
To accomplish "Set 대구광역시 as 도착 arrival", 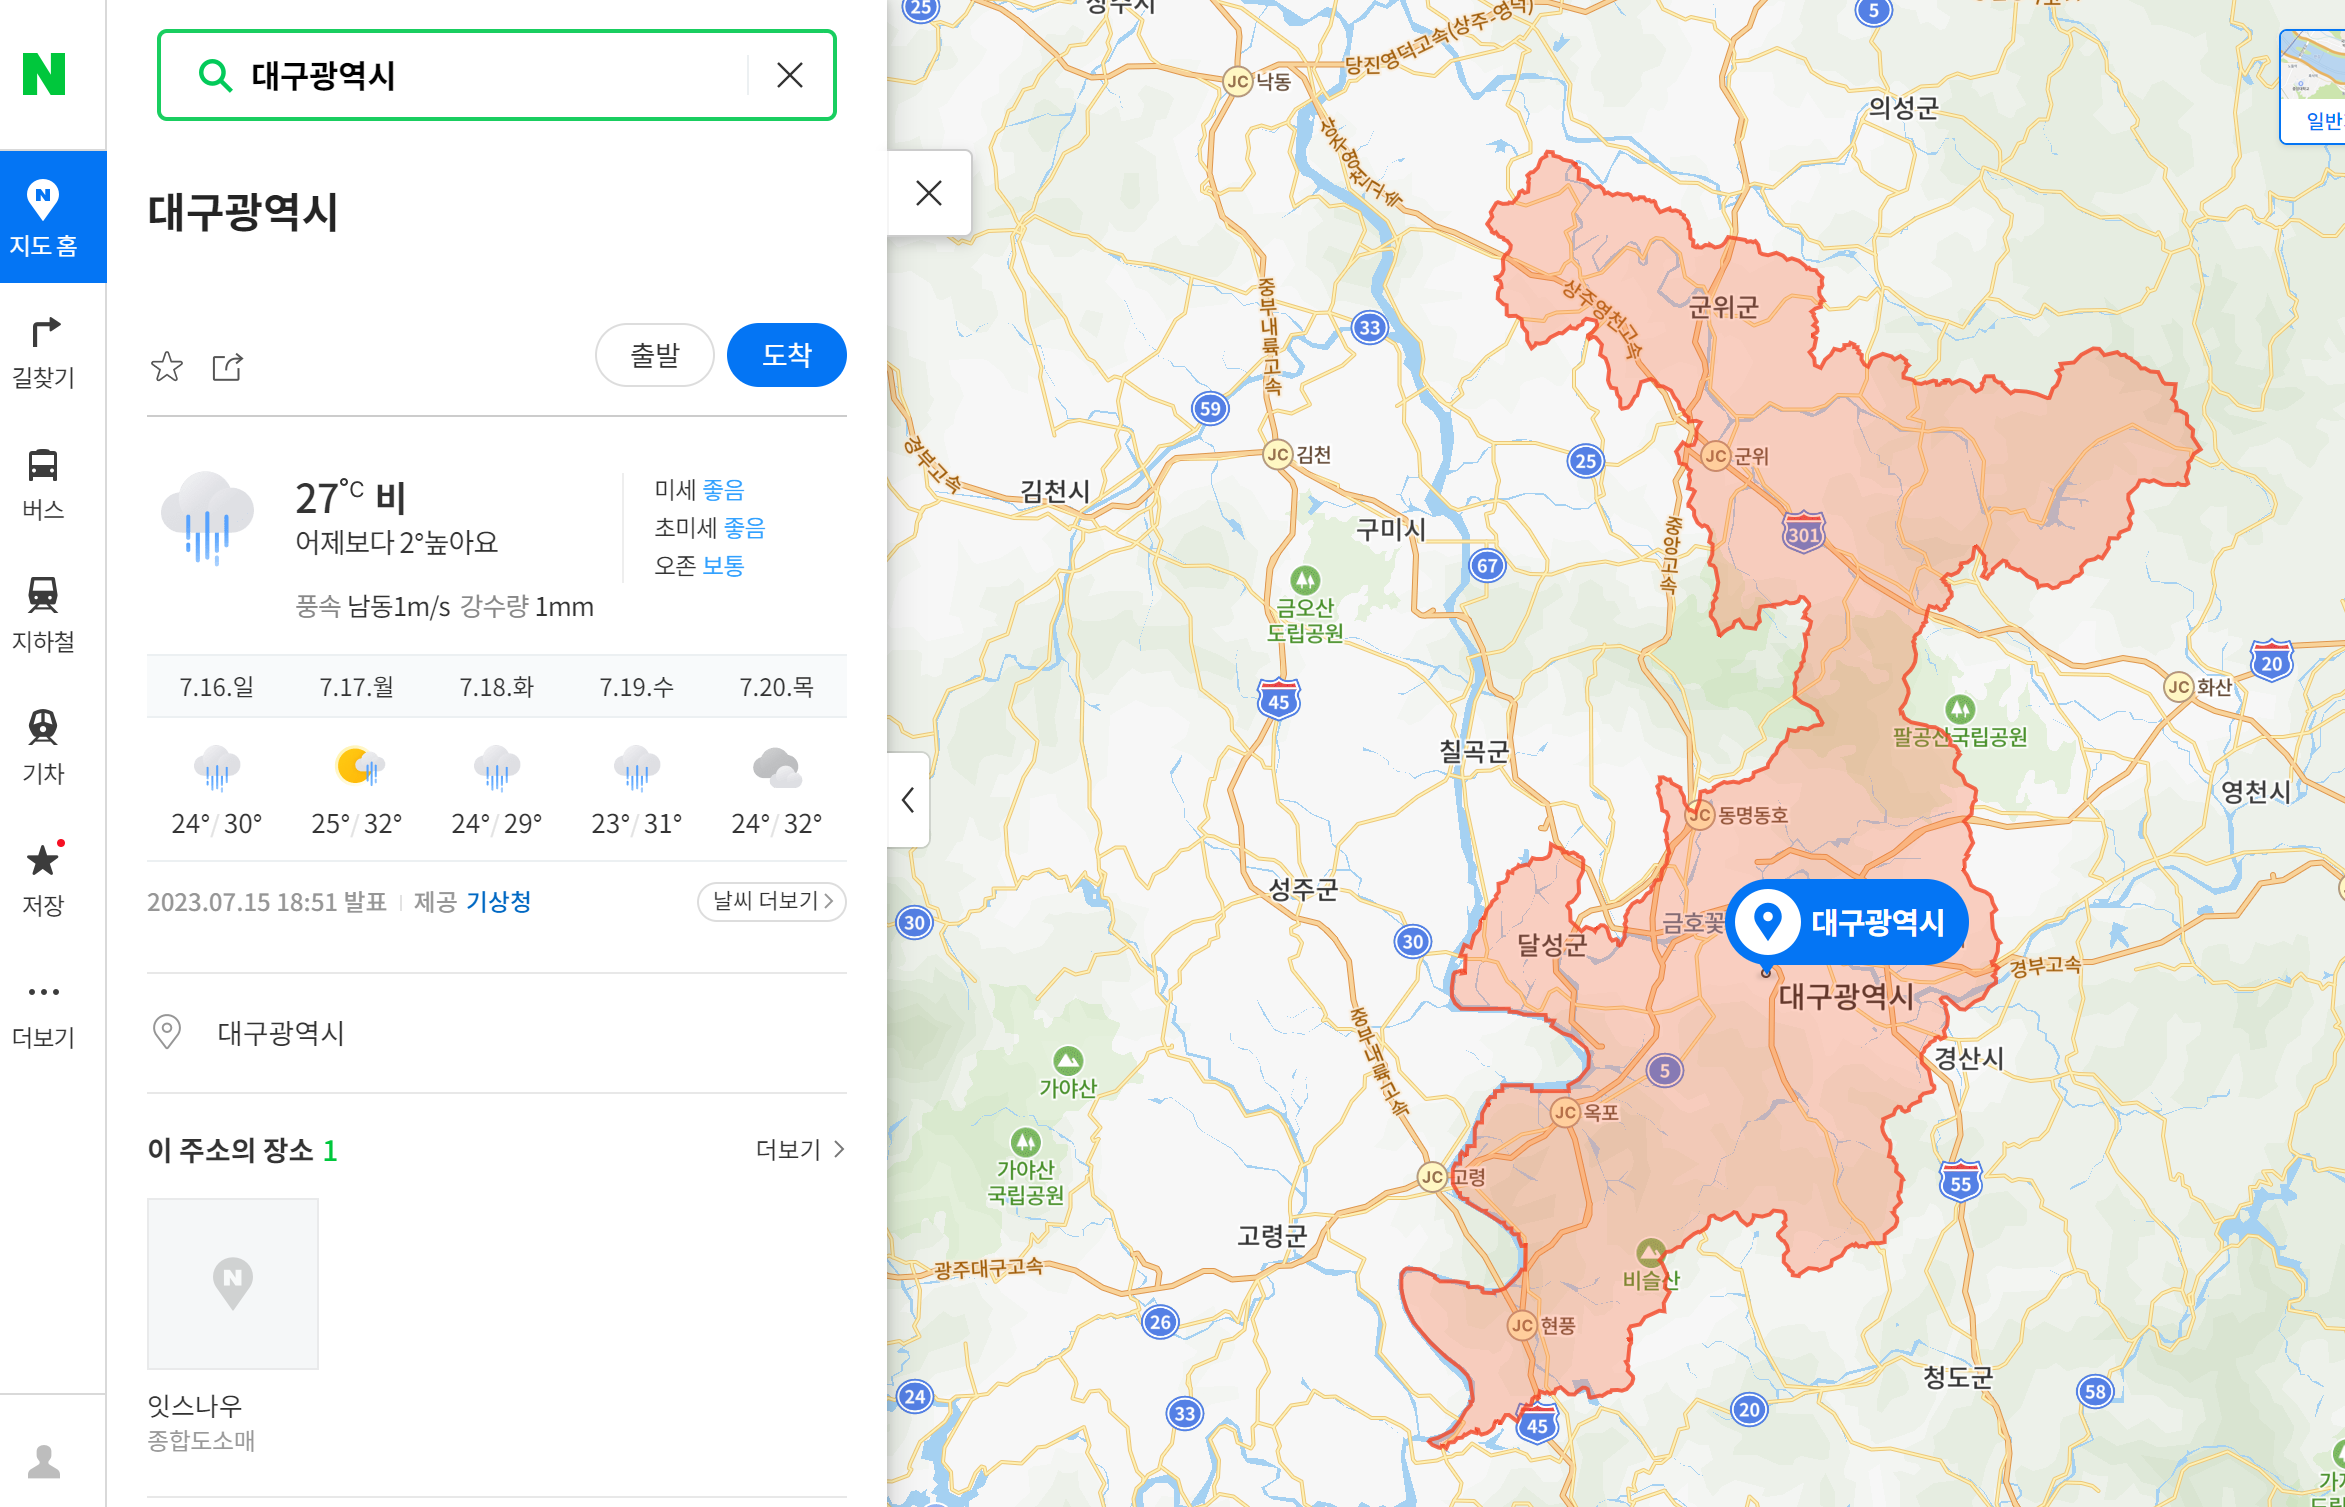I will click(x=786, y=355).
